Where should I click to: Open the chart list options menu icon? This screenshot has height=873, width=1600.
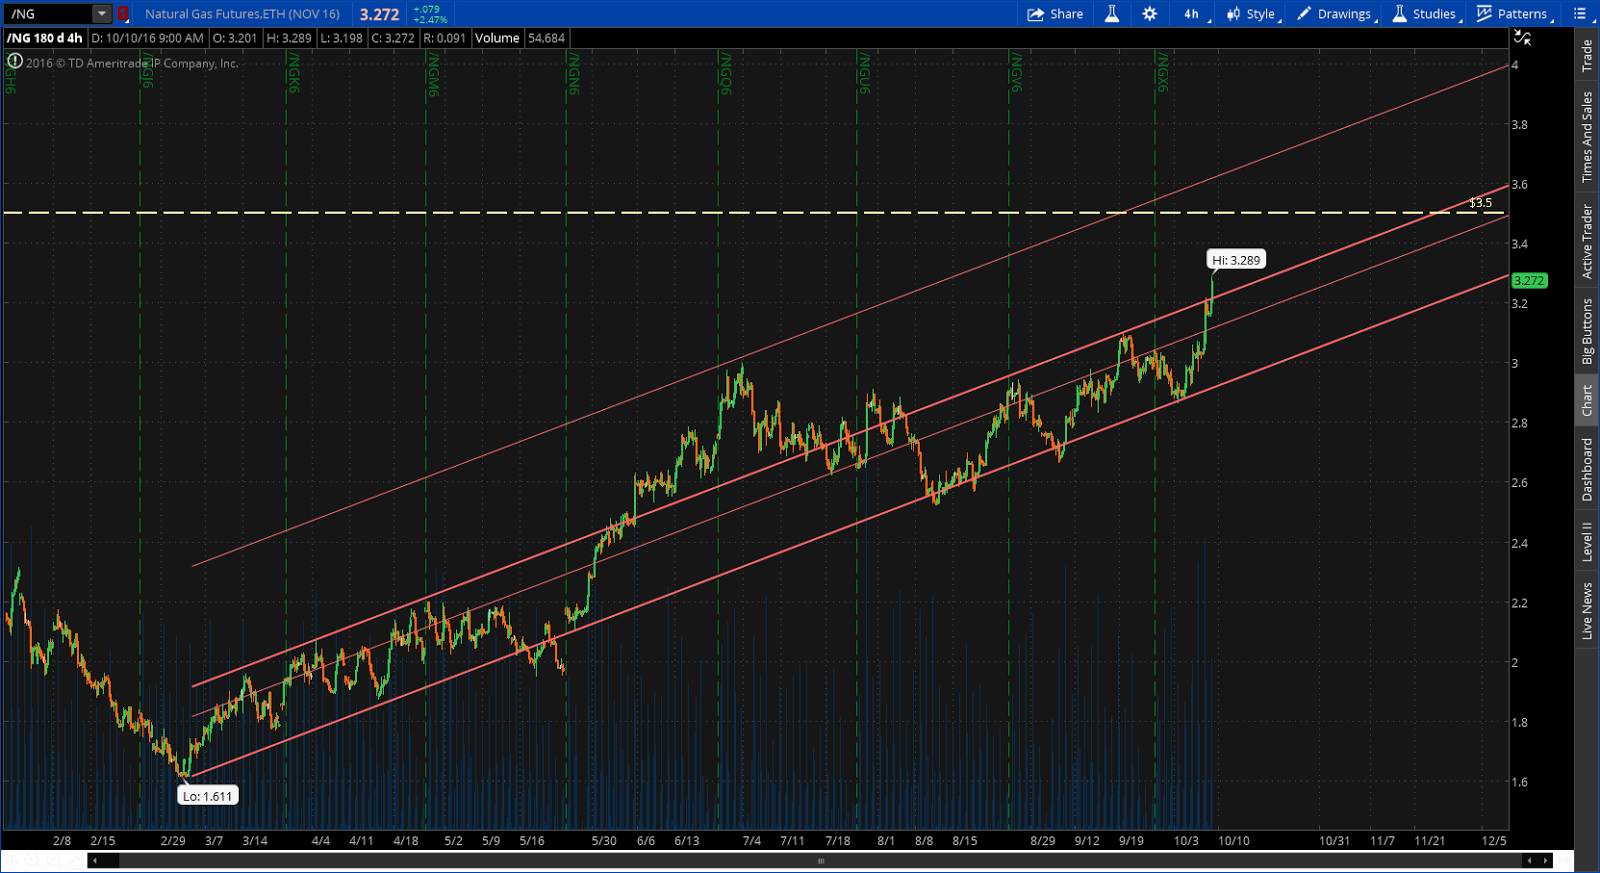point(1580,14)
